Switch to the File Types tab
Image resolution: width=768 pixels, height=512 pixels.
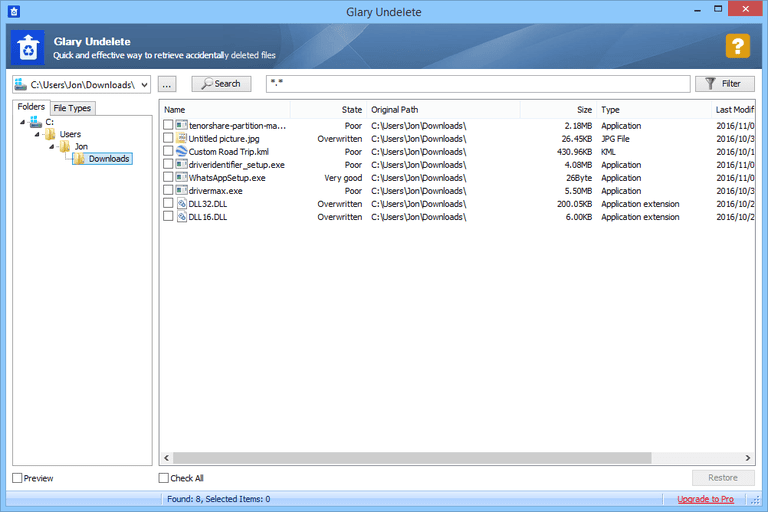(x=72, y=108)
